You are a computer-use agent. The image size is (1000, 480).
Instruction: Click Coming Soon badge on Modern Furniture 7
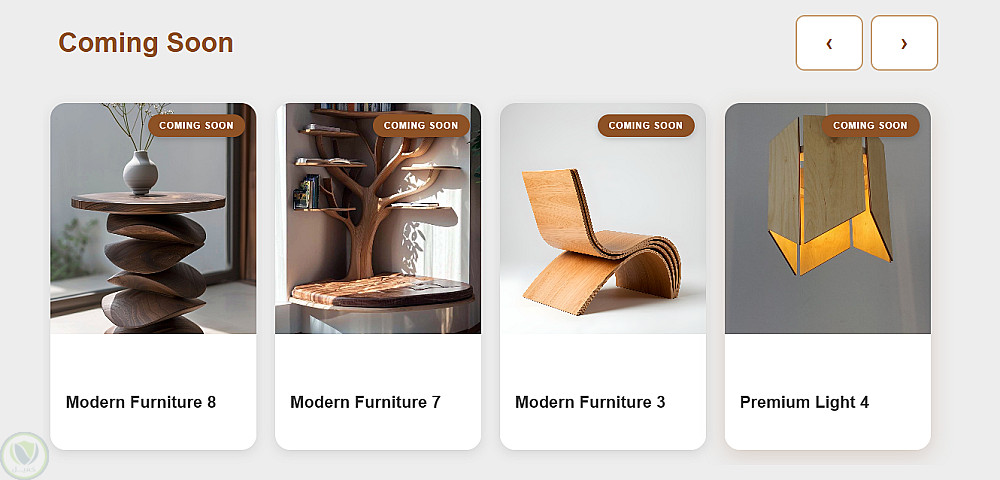[421, 126]
